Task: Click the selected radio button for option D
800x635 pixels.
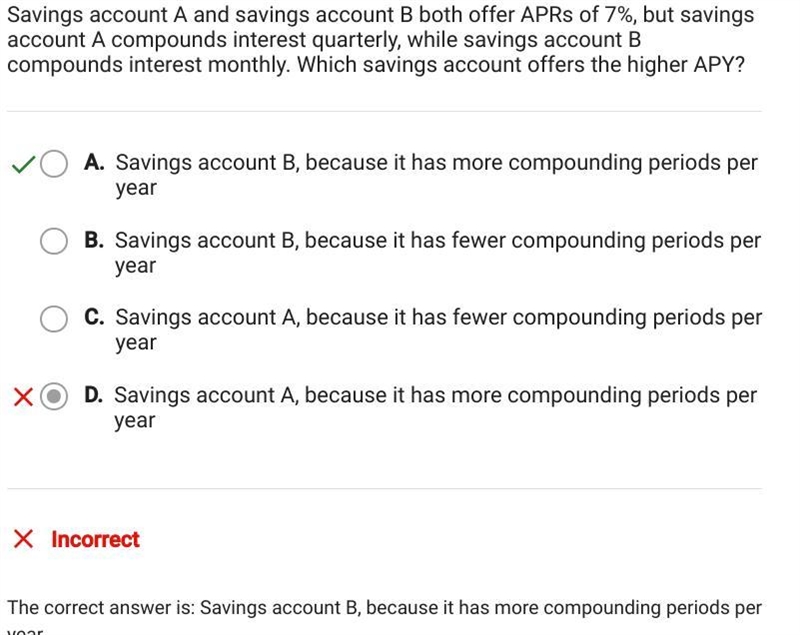Action: [x=54, y=396]
